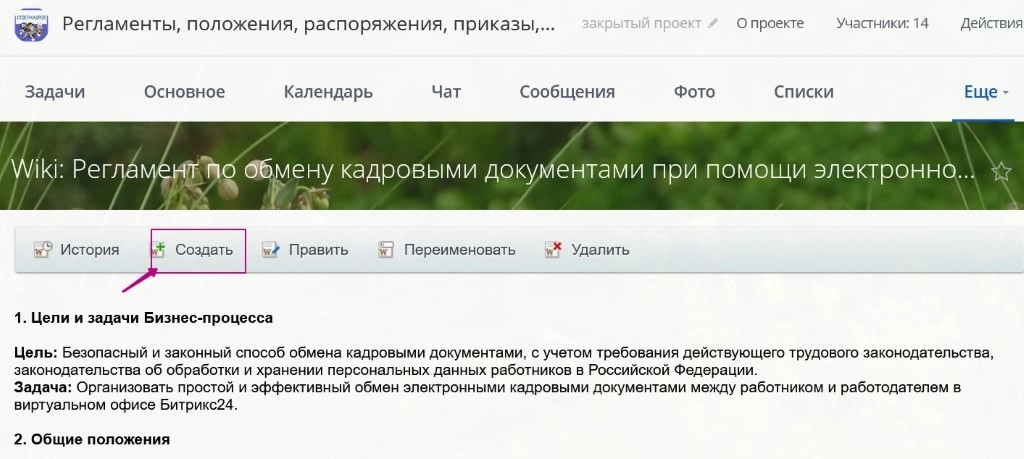This screenshot has width=1024, height=459.
Task: Switch to the Чат tab
Action: point(446,92)
